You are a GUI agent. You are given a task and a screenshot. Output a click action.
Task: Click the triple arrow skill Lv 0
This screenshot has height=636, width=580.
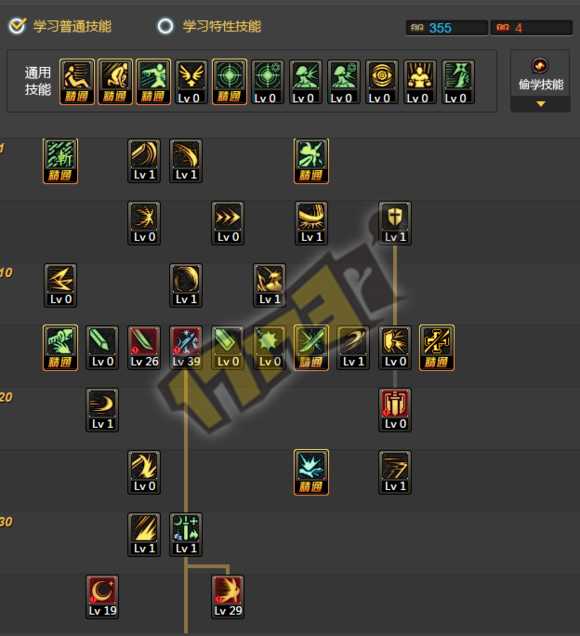[228, 223]
